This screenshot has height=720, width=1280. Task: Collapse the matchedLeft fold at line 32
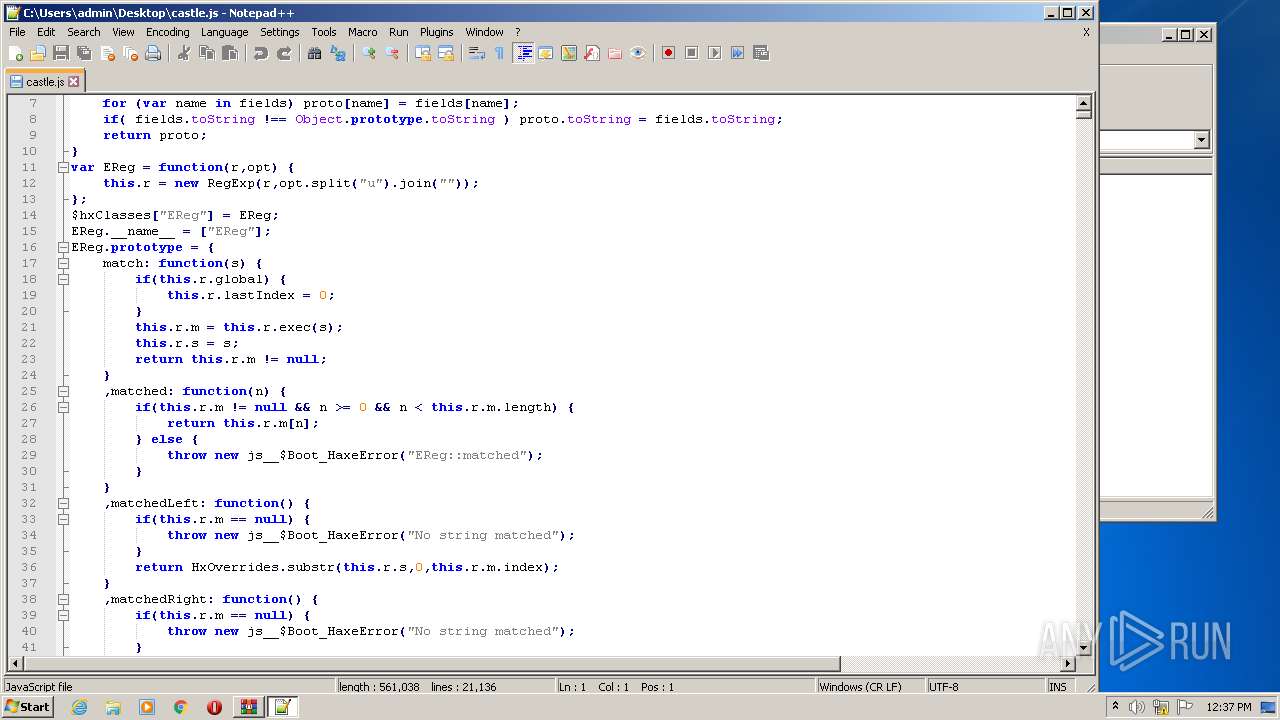(63, 503)
